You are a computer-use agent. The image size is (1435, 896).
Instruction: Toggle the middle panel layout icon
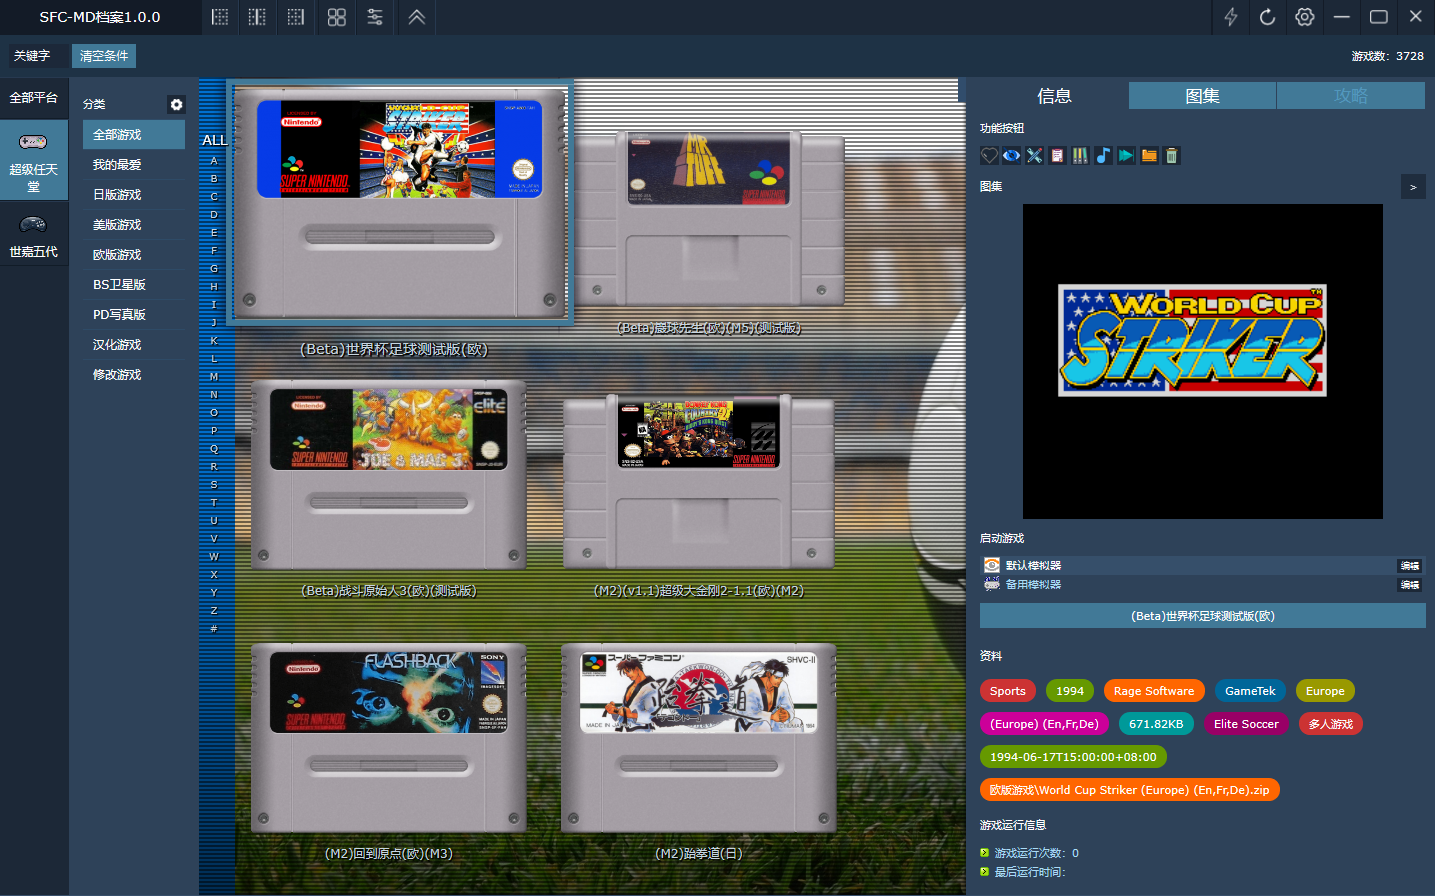[257, 17]
